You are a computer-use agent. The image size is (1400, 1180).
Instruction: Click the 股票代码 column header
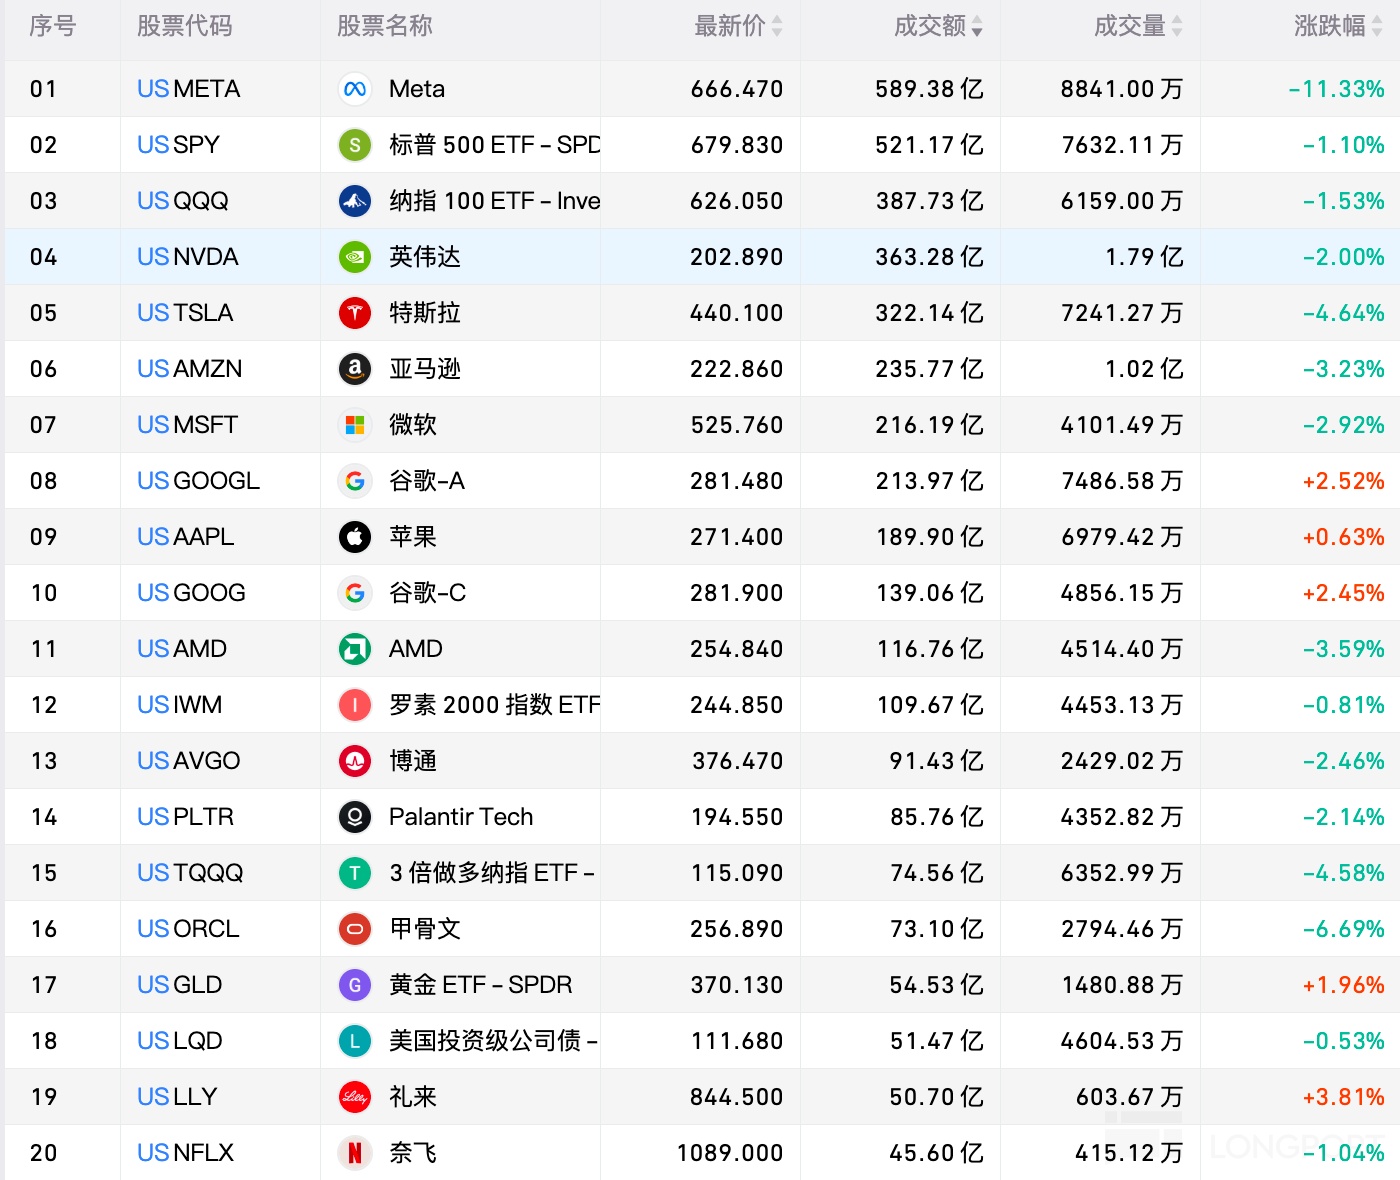click(x=184, y=26)
